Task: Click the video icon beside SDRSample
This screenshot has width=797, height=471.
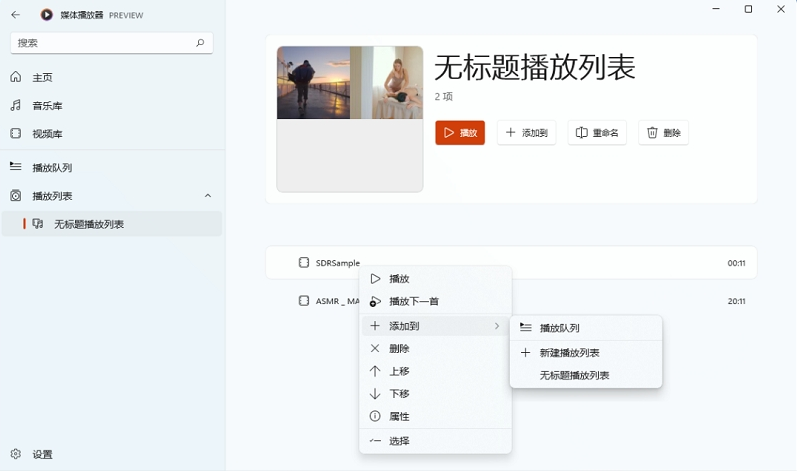Action: click(x=304, y=263)
